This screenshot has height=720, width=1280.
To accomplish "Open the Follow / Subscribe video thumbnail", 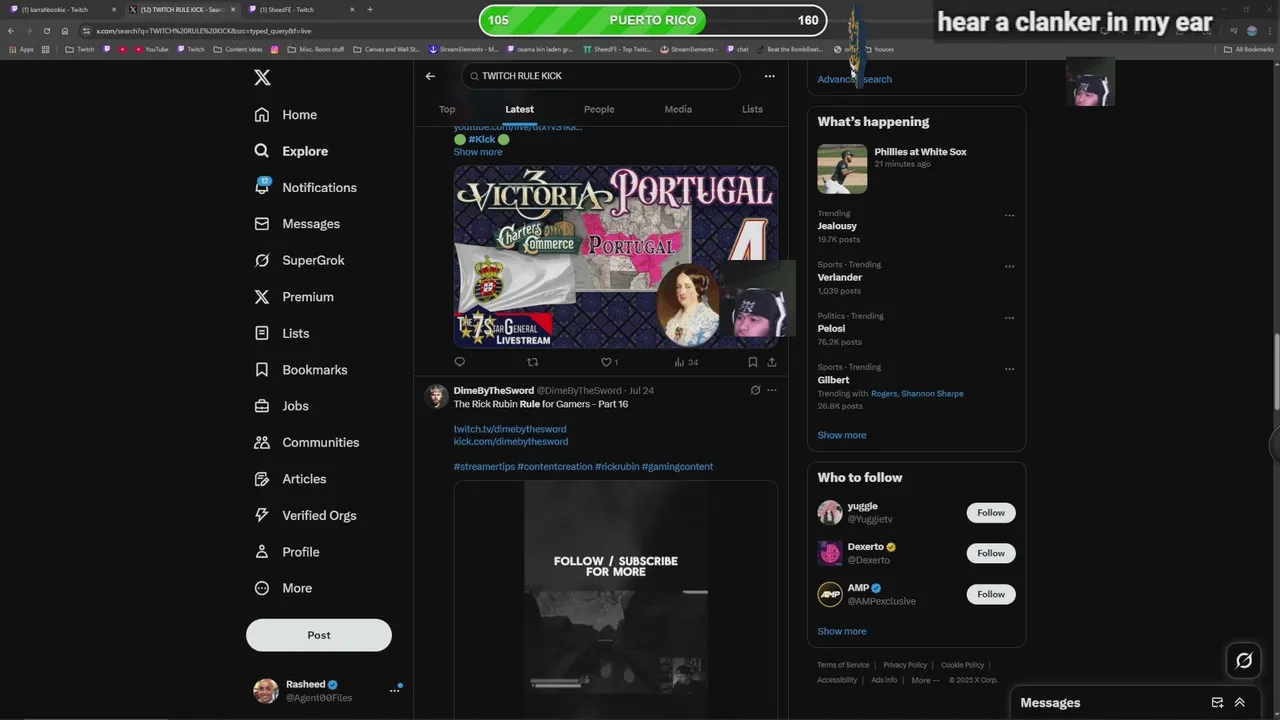I will pyautogui.click(x=615, y=600).
